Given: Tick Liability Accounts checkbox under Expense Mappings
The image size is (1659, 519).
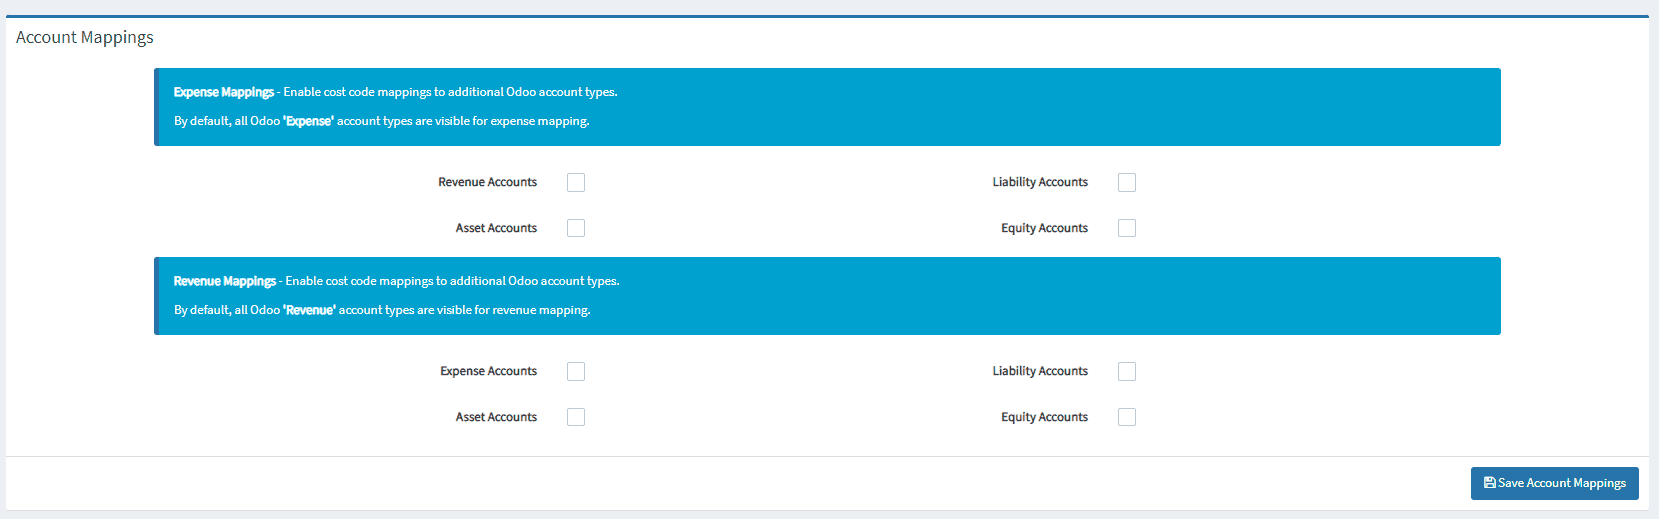Looking at the screenshot, I should (x=1127, y=182).
